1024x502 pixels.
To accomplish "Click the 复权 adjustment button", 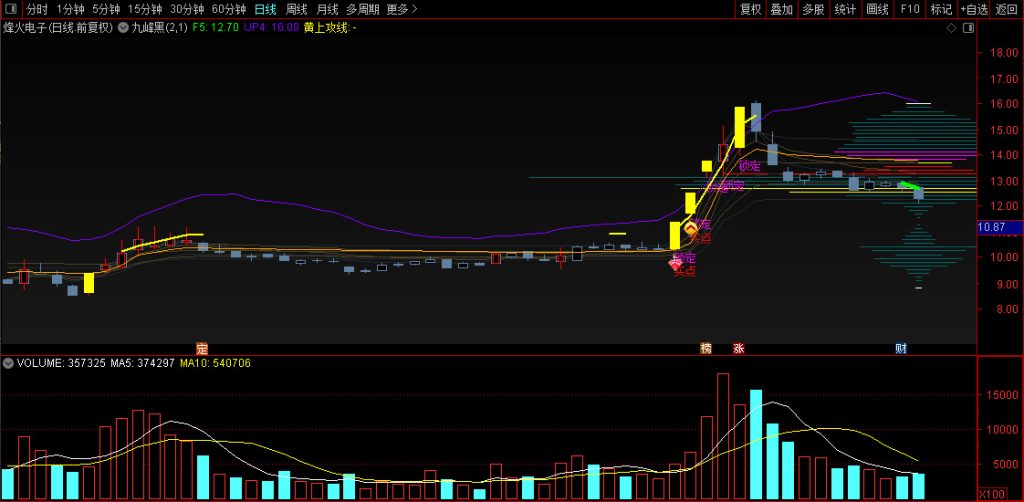I will (x=750, y=10).
